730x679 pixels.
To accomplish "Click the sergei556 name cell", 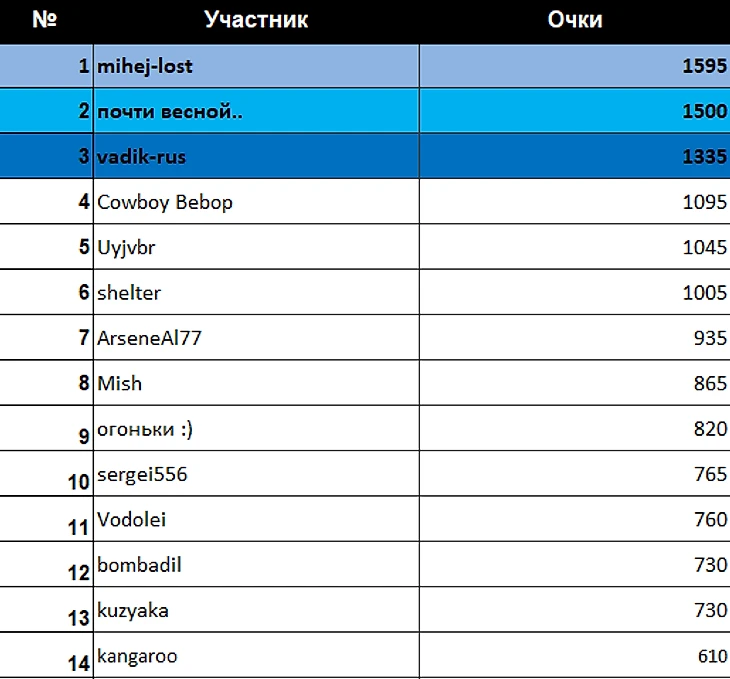I will [256, 474].
